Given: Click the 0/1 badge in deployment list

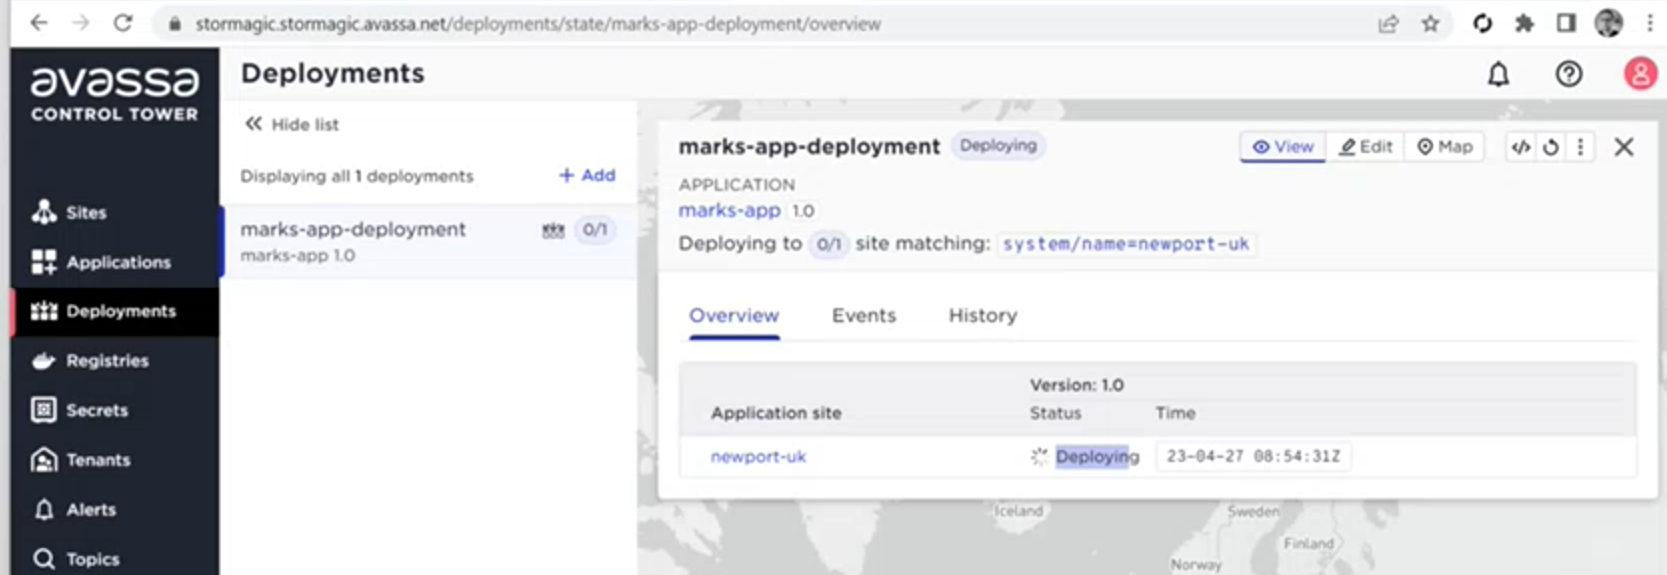Looking at the screenshot, I should (595, 230).
